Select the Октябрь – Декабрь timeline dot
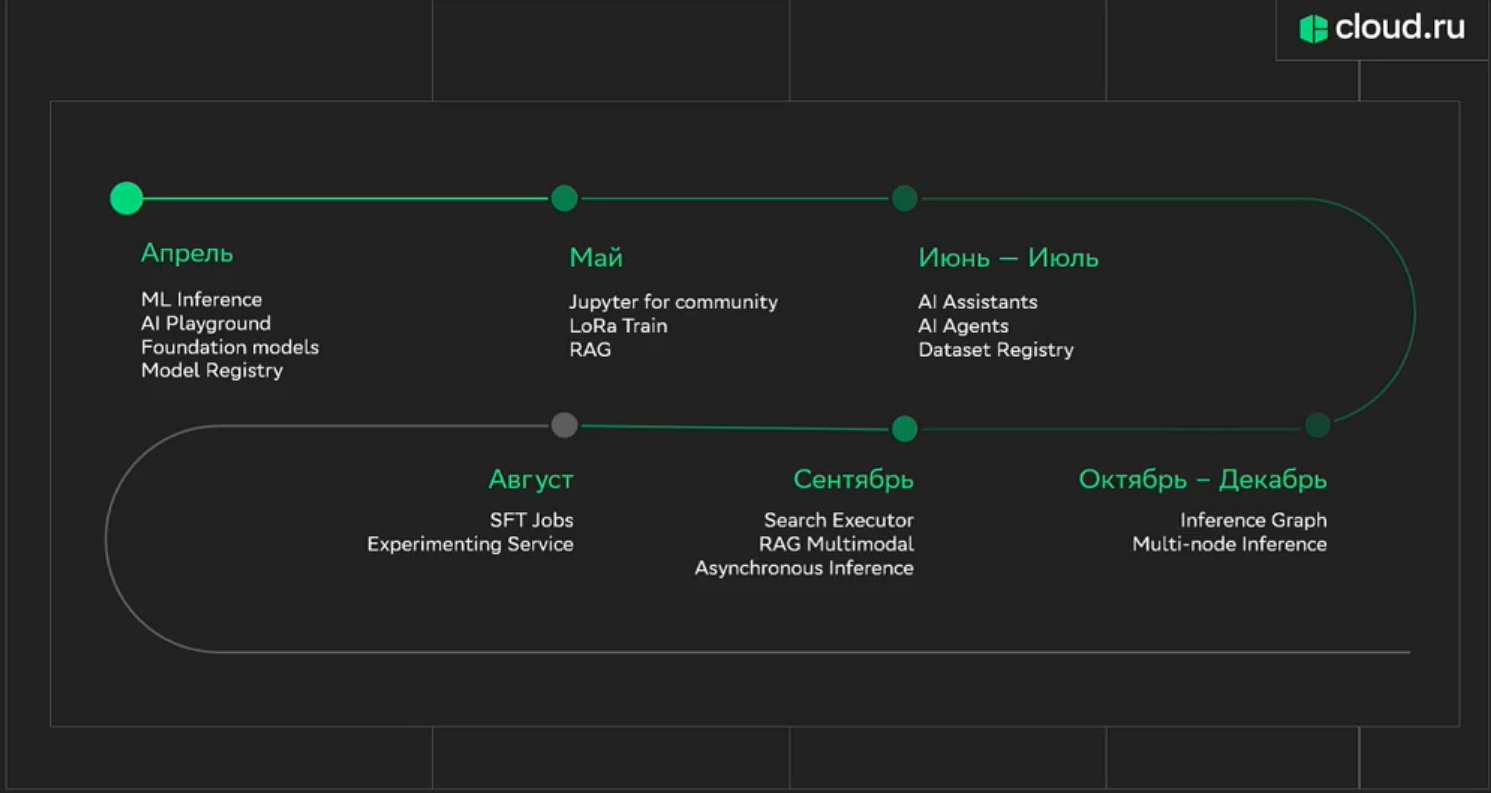Screen dimensions: 1491x793 pyautogui.click(x=1318, y=425)
